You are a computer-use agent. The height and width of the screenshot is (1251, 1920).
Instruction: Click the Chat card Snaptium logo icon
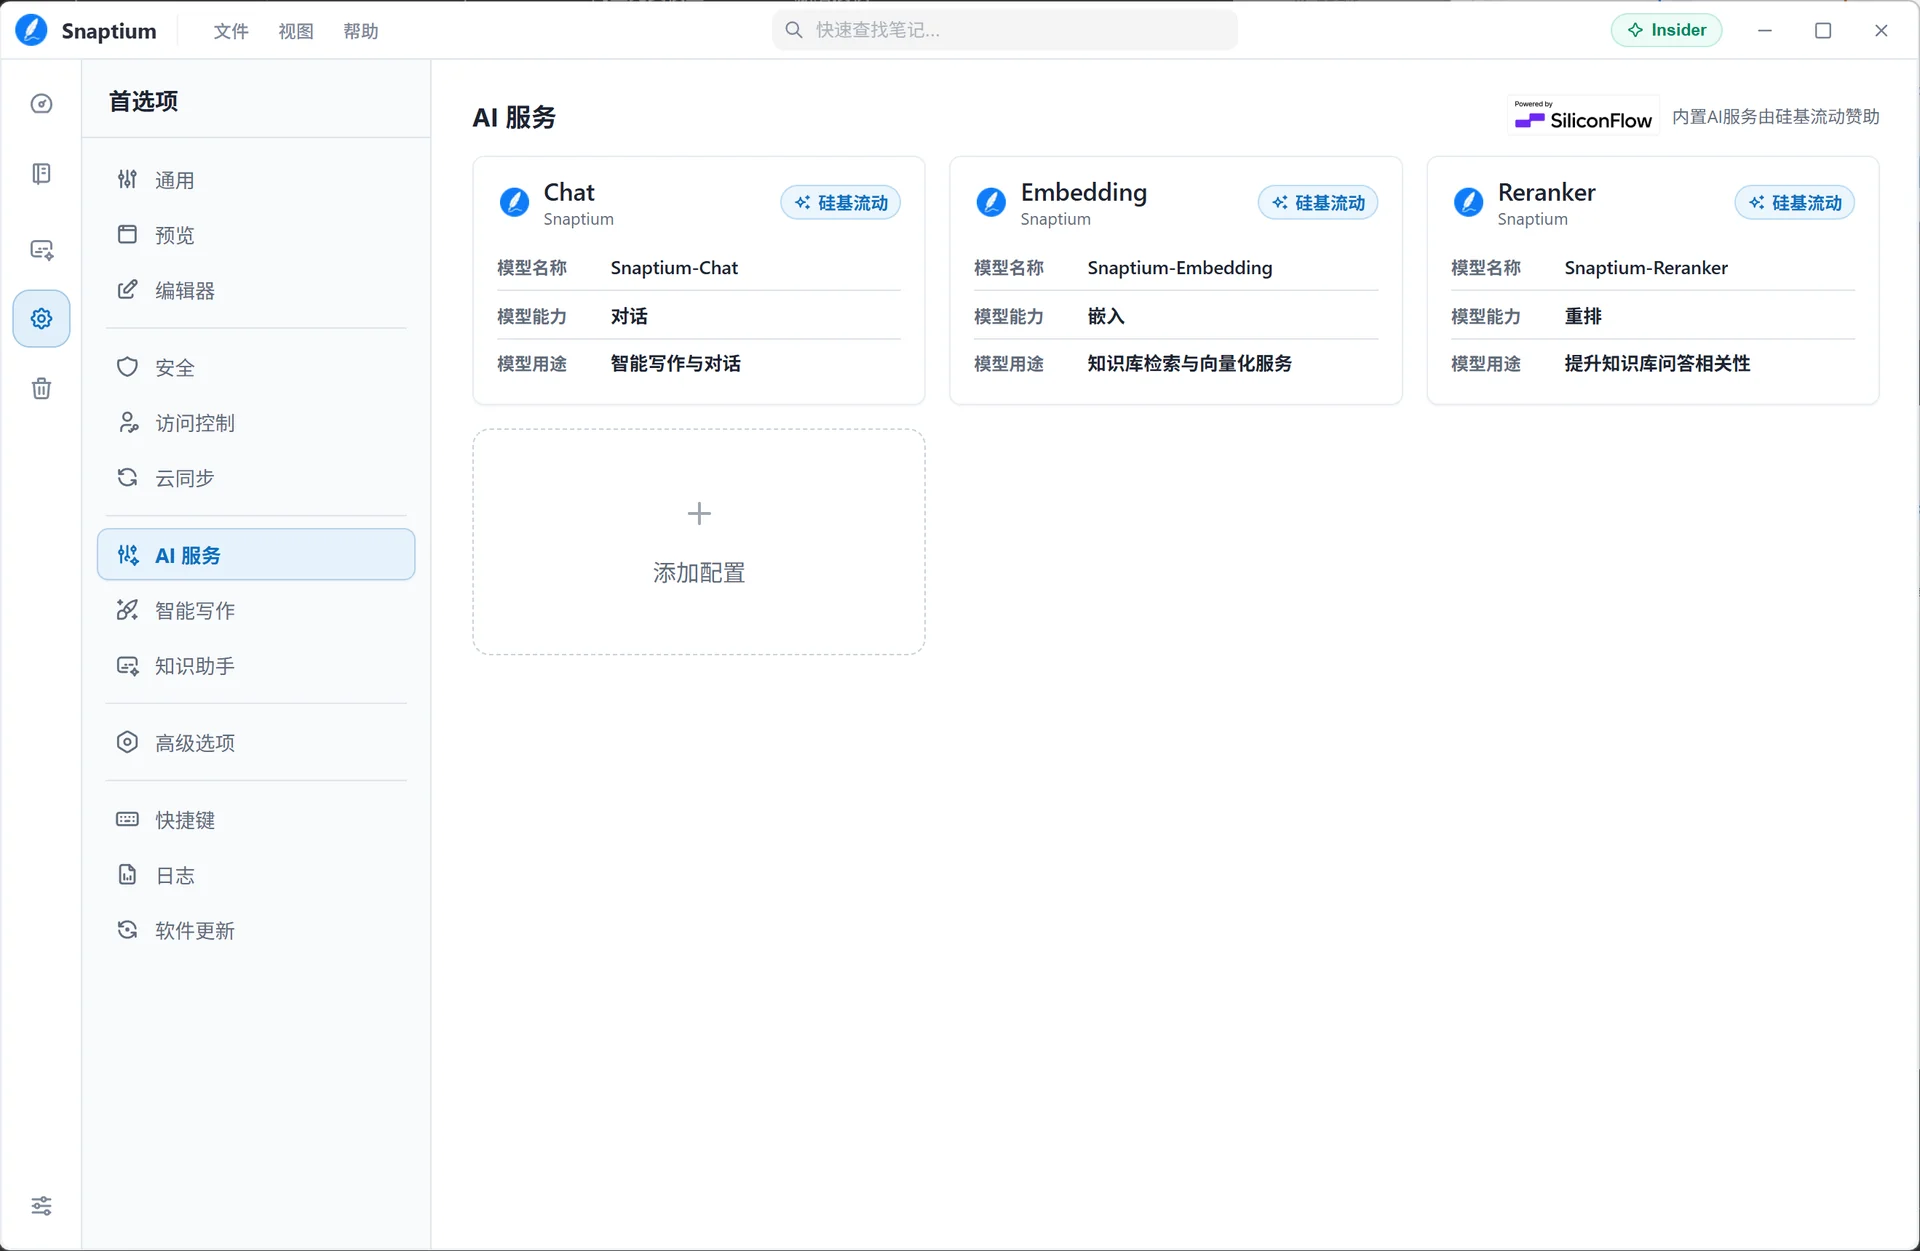click(514, 203)
